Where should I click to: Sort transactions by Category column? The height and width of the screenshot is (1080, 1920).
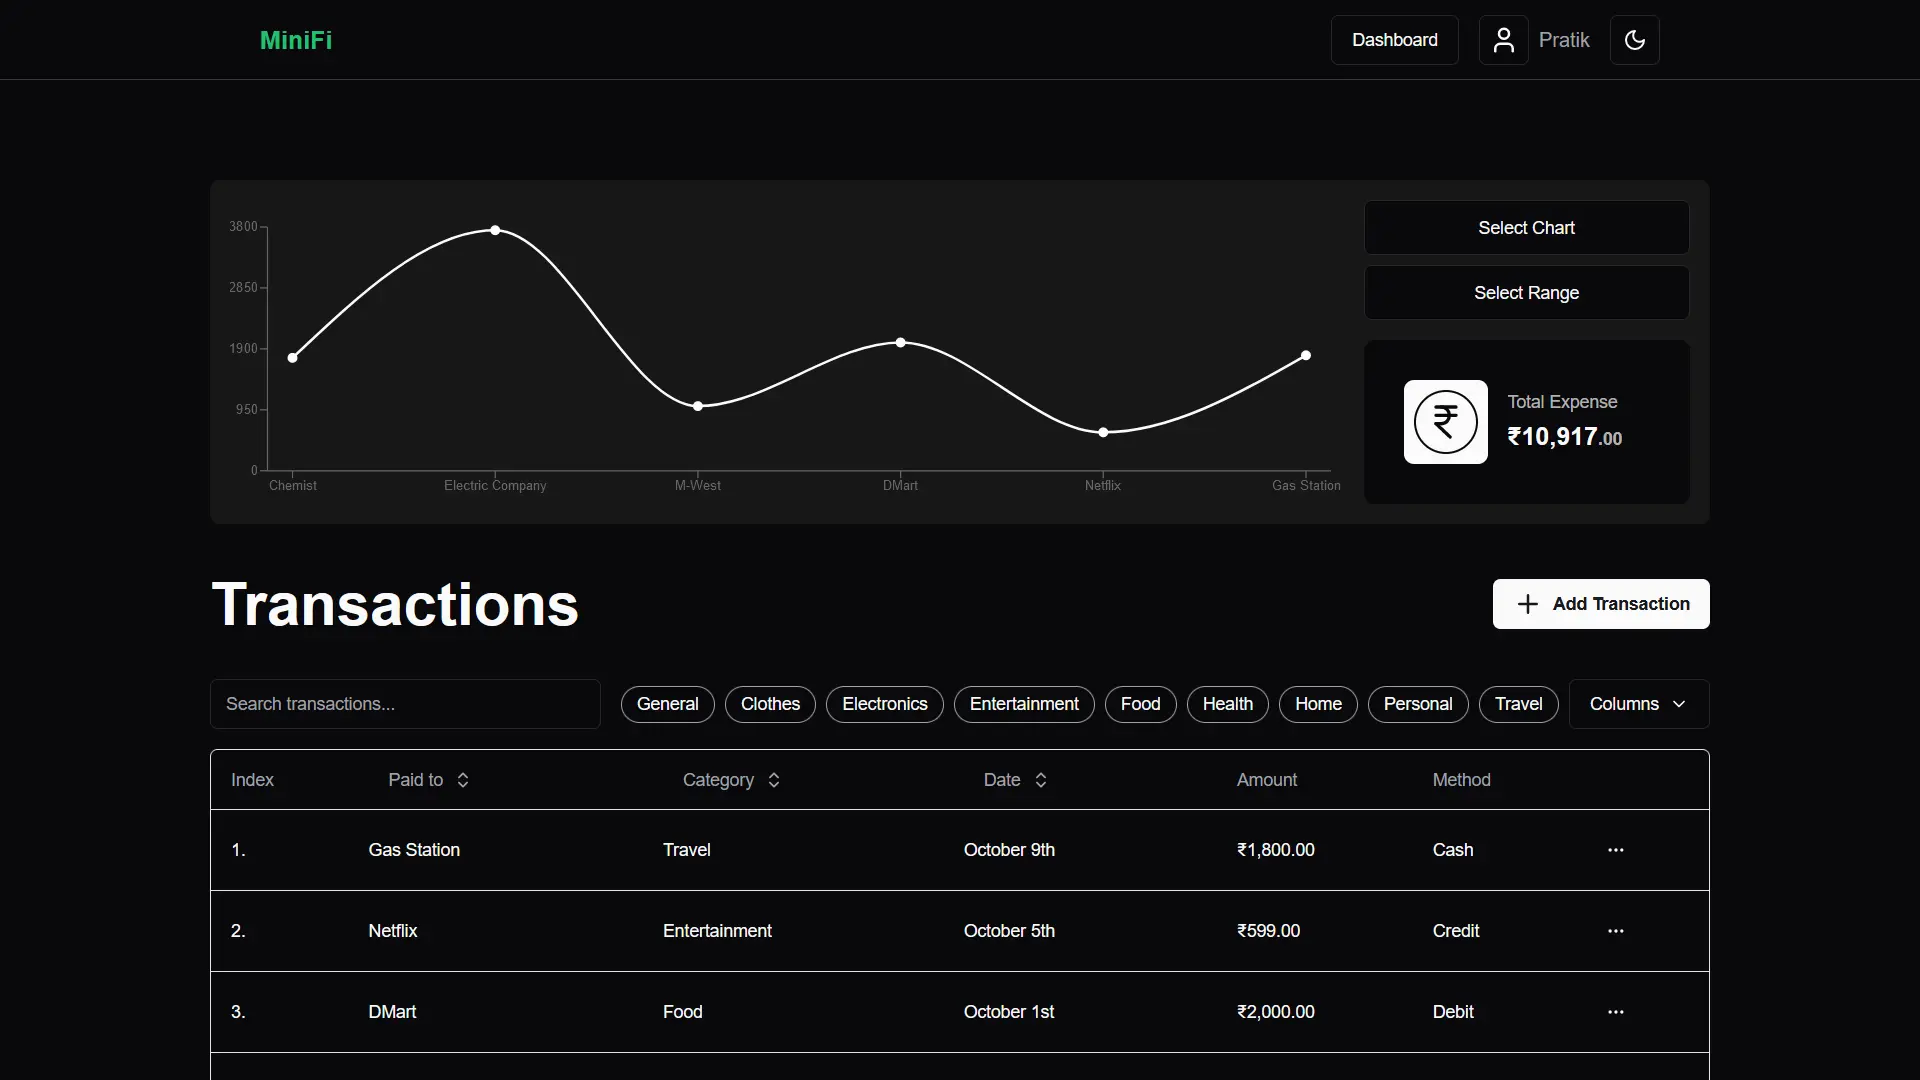pos(773,780)
